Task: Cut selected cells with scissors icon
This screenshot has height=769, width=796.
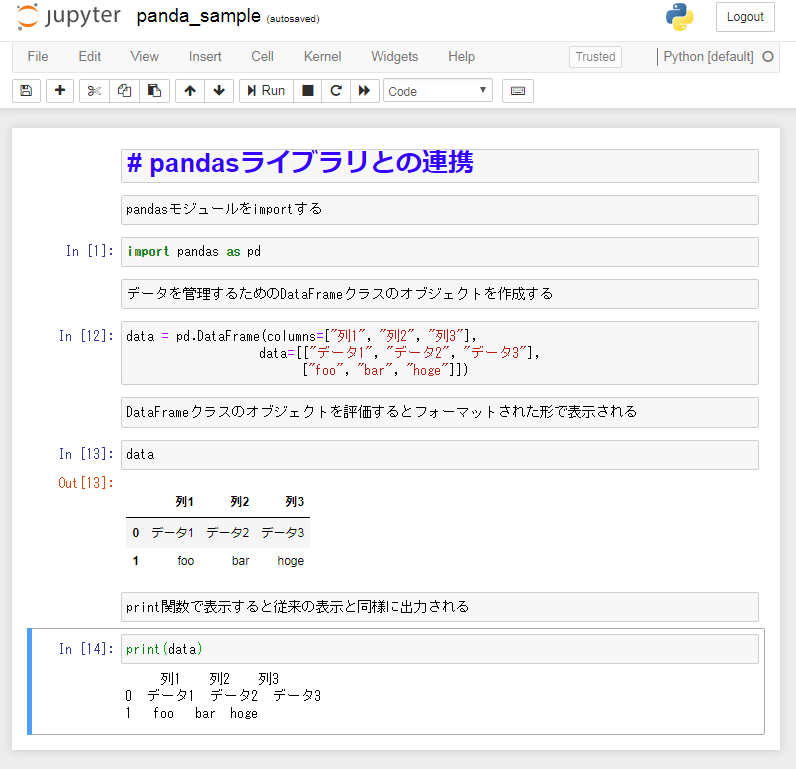Action: point(94,91)
